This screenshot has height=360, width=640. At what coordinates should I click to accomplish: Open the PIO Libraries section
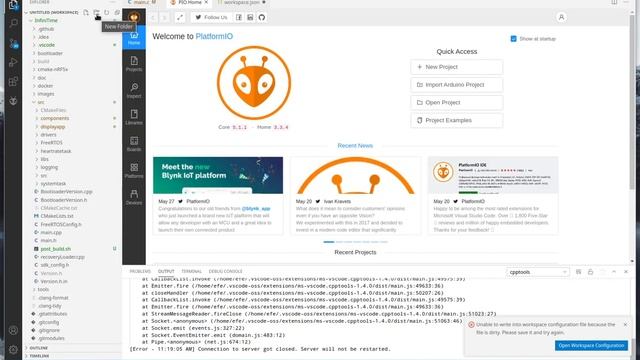[x=134, y=117]
